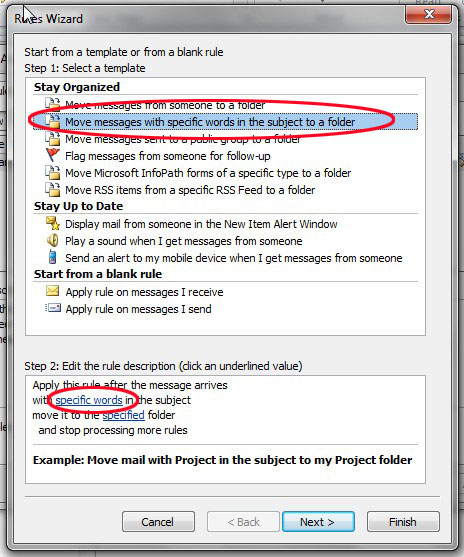
Task: Select 'Move messages sent to a public group' template
Action: click(183, 139)
